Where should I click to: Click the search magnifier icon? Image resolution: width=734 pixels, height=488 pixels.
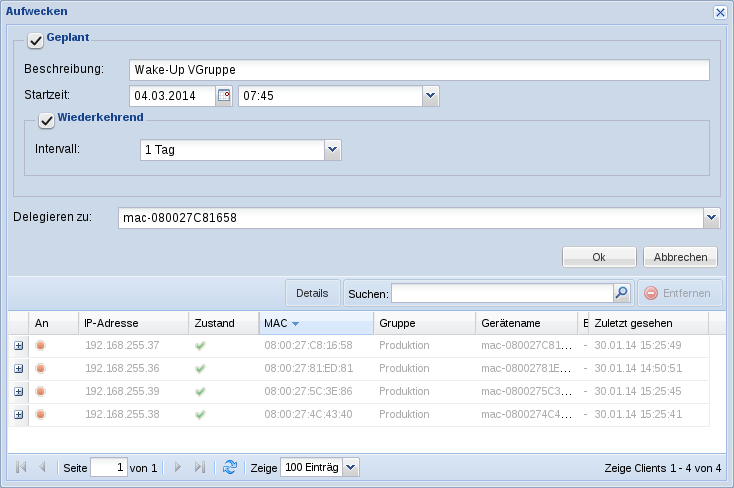tap(621, 293)
